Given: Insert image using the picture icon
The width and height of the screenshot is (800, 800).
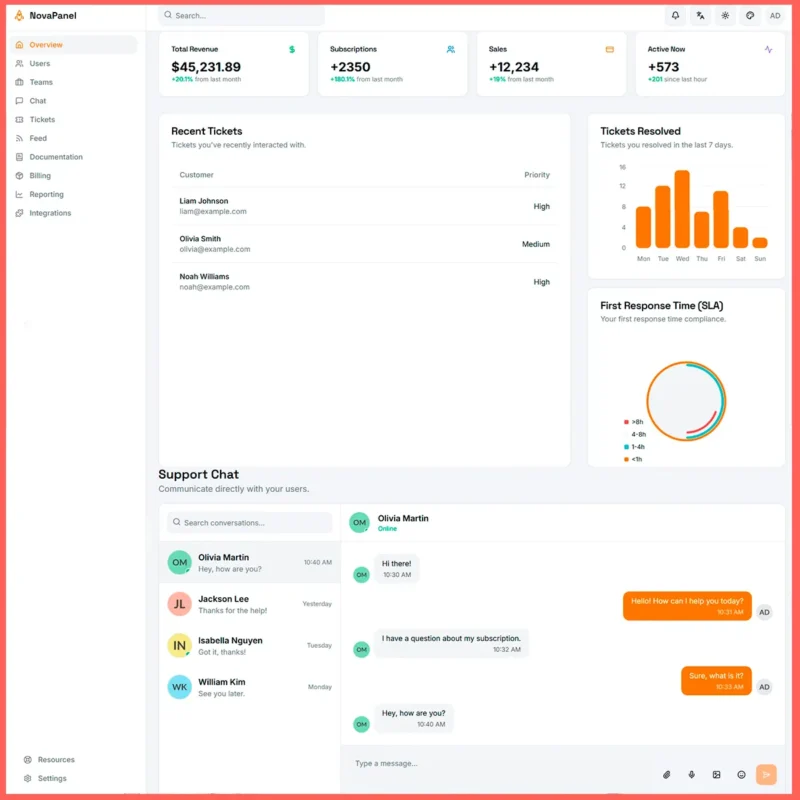Looking at the screenshot, I should (x=717, y=774).
